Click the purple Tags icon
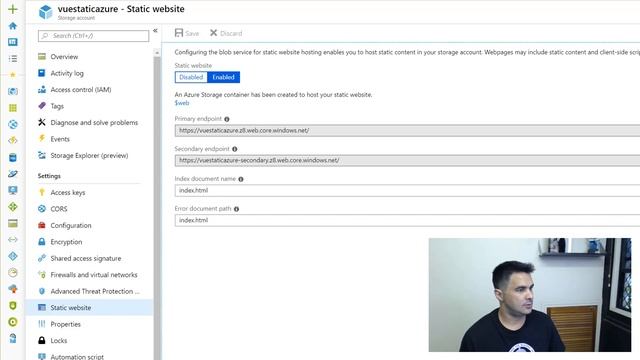This screenshot has height=360, width=640. click(x=42, y=106)
